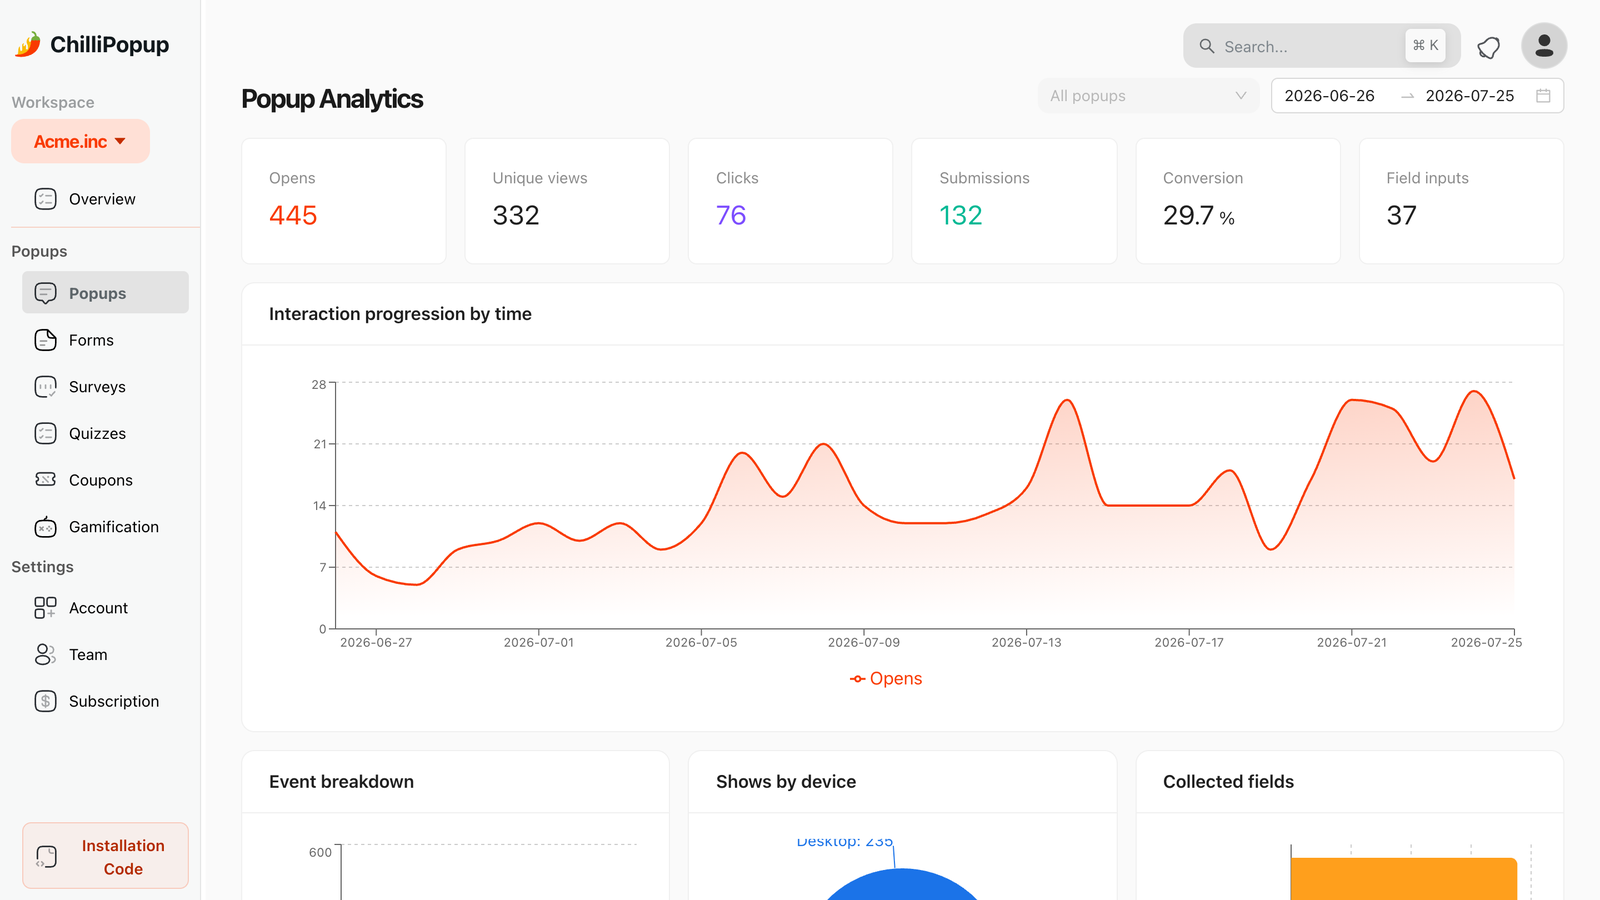Viewport: 1600px width, 900px height.
Task: Open Subscription settings link
Action: coord(105,701)
